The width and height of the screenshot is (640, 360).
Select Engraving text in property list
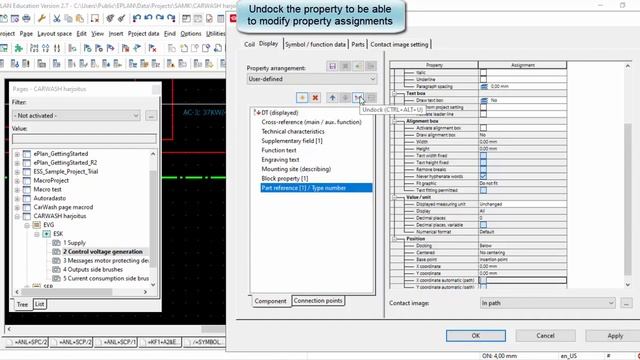pos(280,160)
